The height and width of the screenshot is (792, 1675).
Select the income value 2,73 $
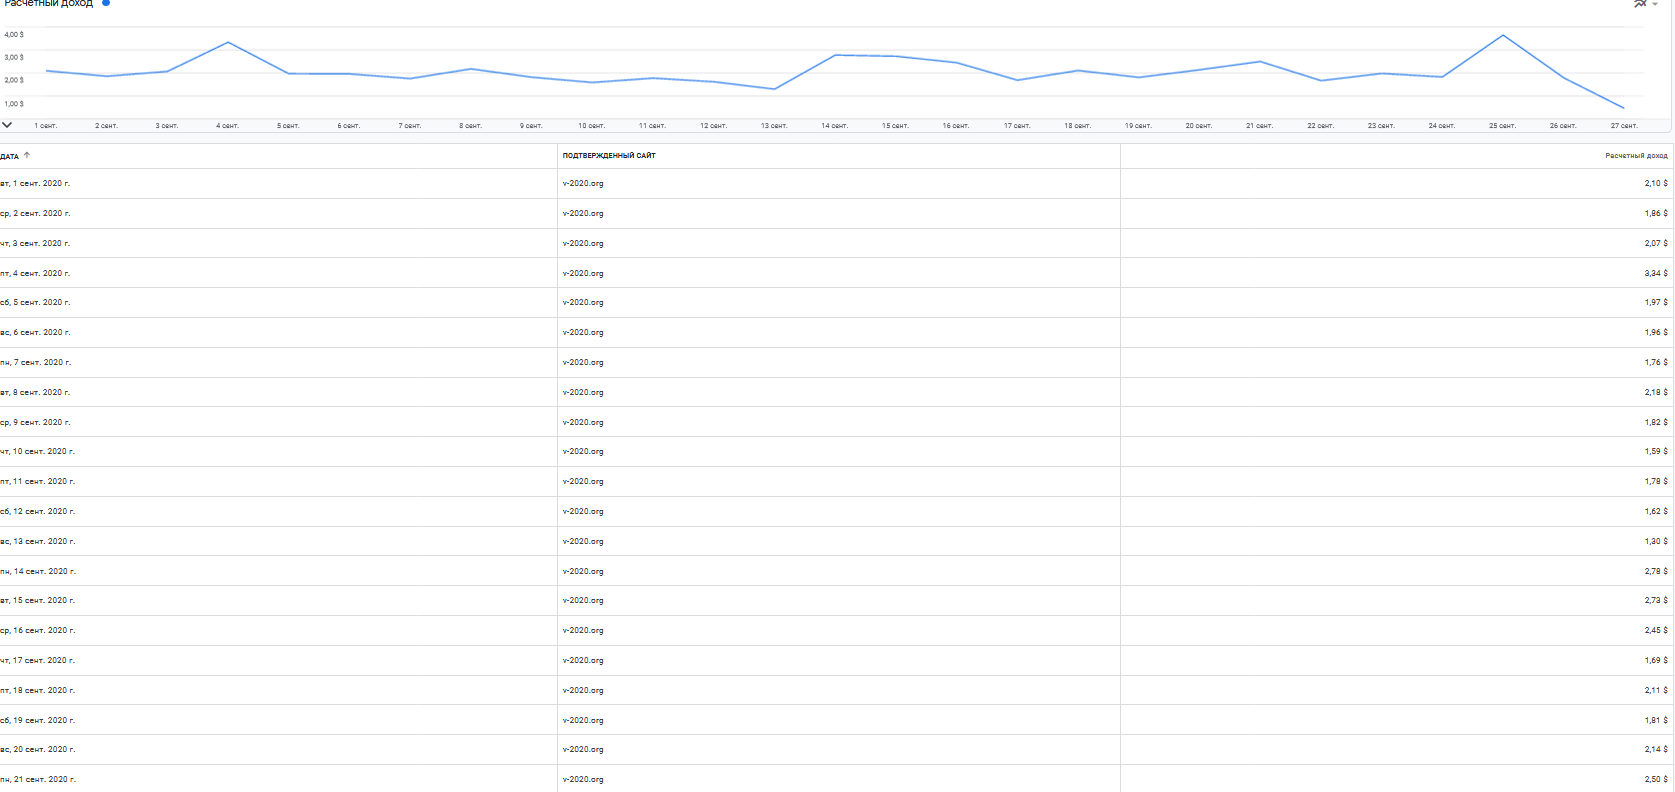pyautogui.click(x=1656, y=601)
